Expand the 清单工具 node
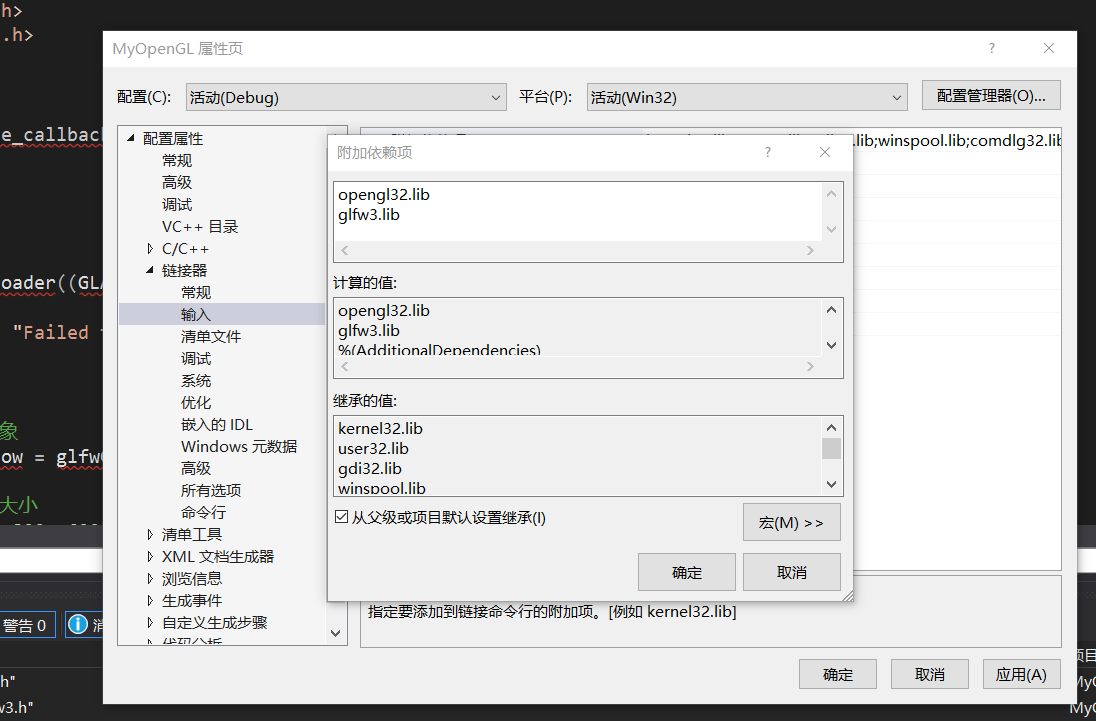Screen dimensions: 1096x721 tap(150, 534)
